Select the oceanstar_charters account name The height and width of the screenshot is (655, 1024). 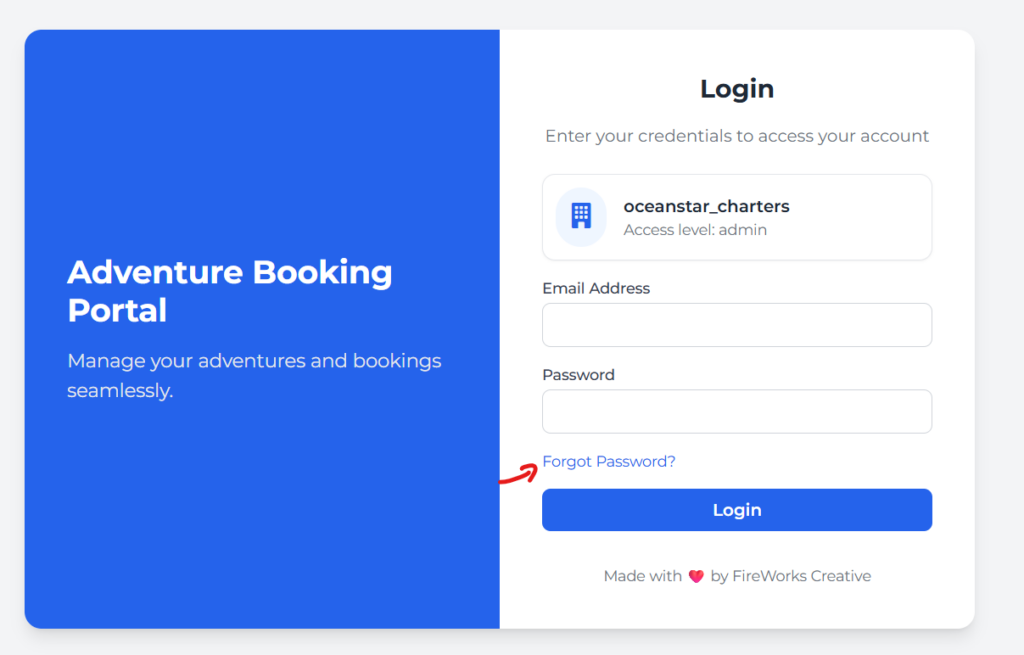click(706, 206)
